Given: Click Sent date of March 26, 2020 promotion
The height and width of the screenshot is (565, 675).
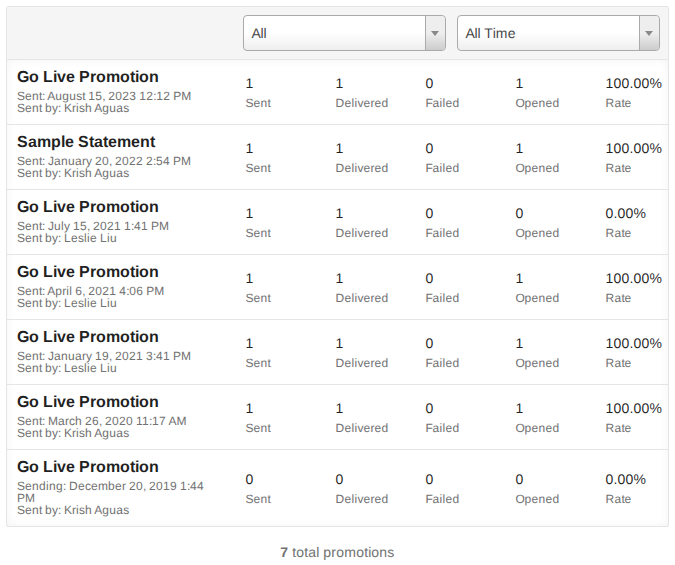Looking at the screenshot, I should pos(102,421).
